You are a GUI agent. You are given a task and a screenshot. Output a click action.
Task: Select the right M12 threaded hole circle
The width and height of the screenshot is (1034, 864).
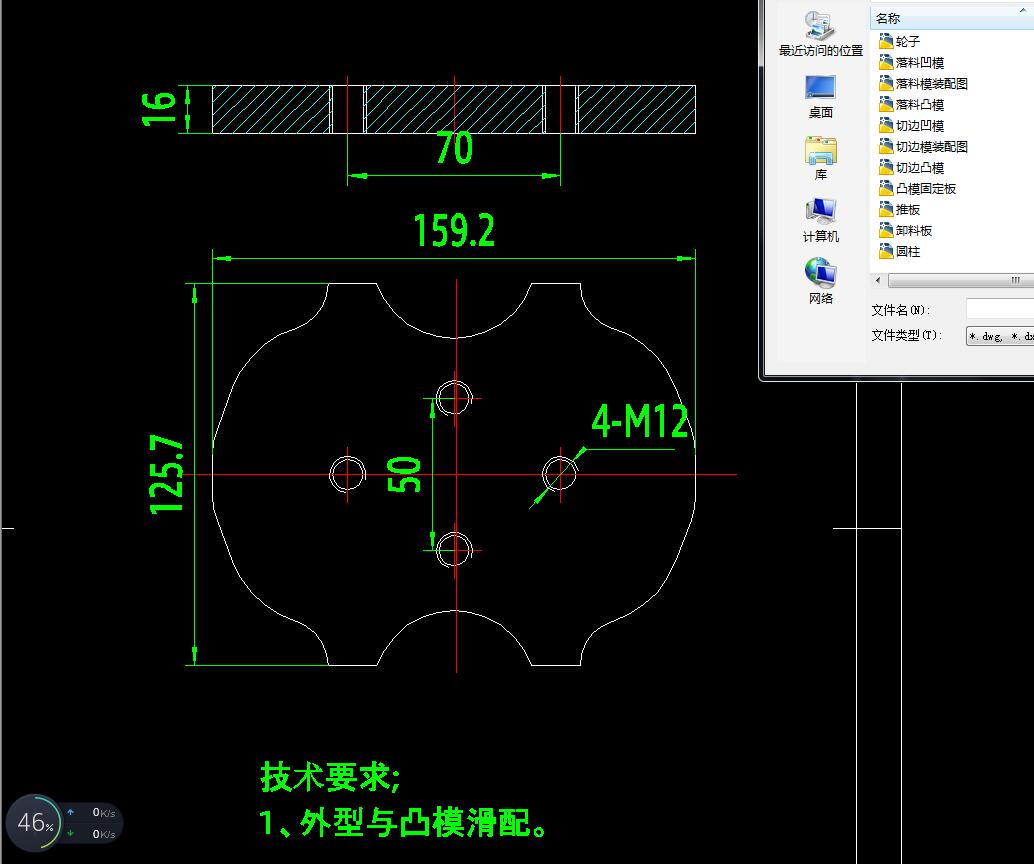coord(559,474)
